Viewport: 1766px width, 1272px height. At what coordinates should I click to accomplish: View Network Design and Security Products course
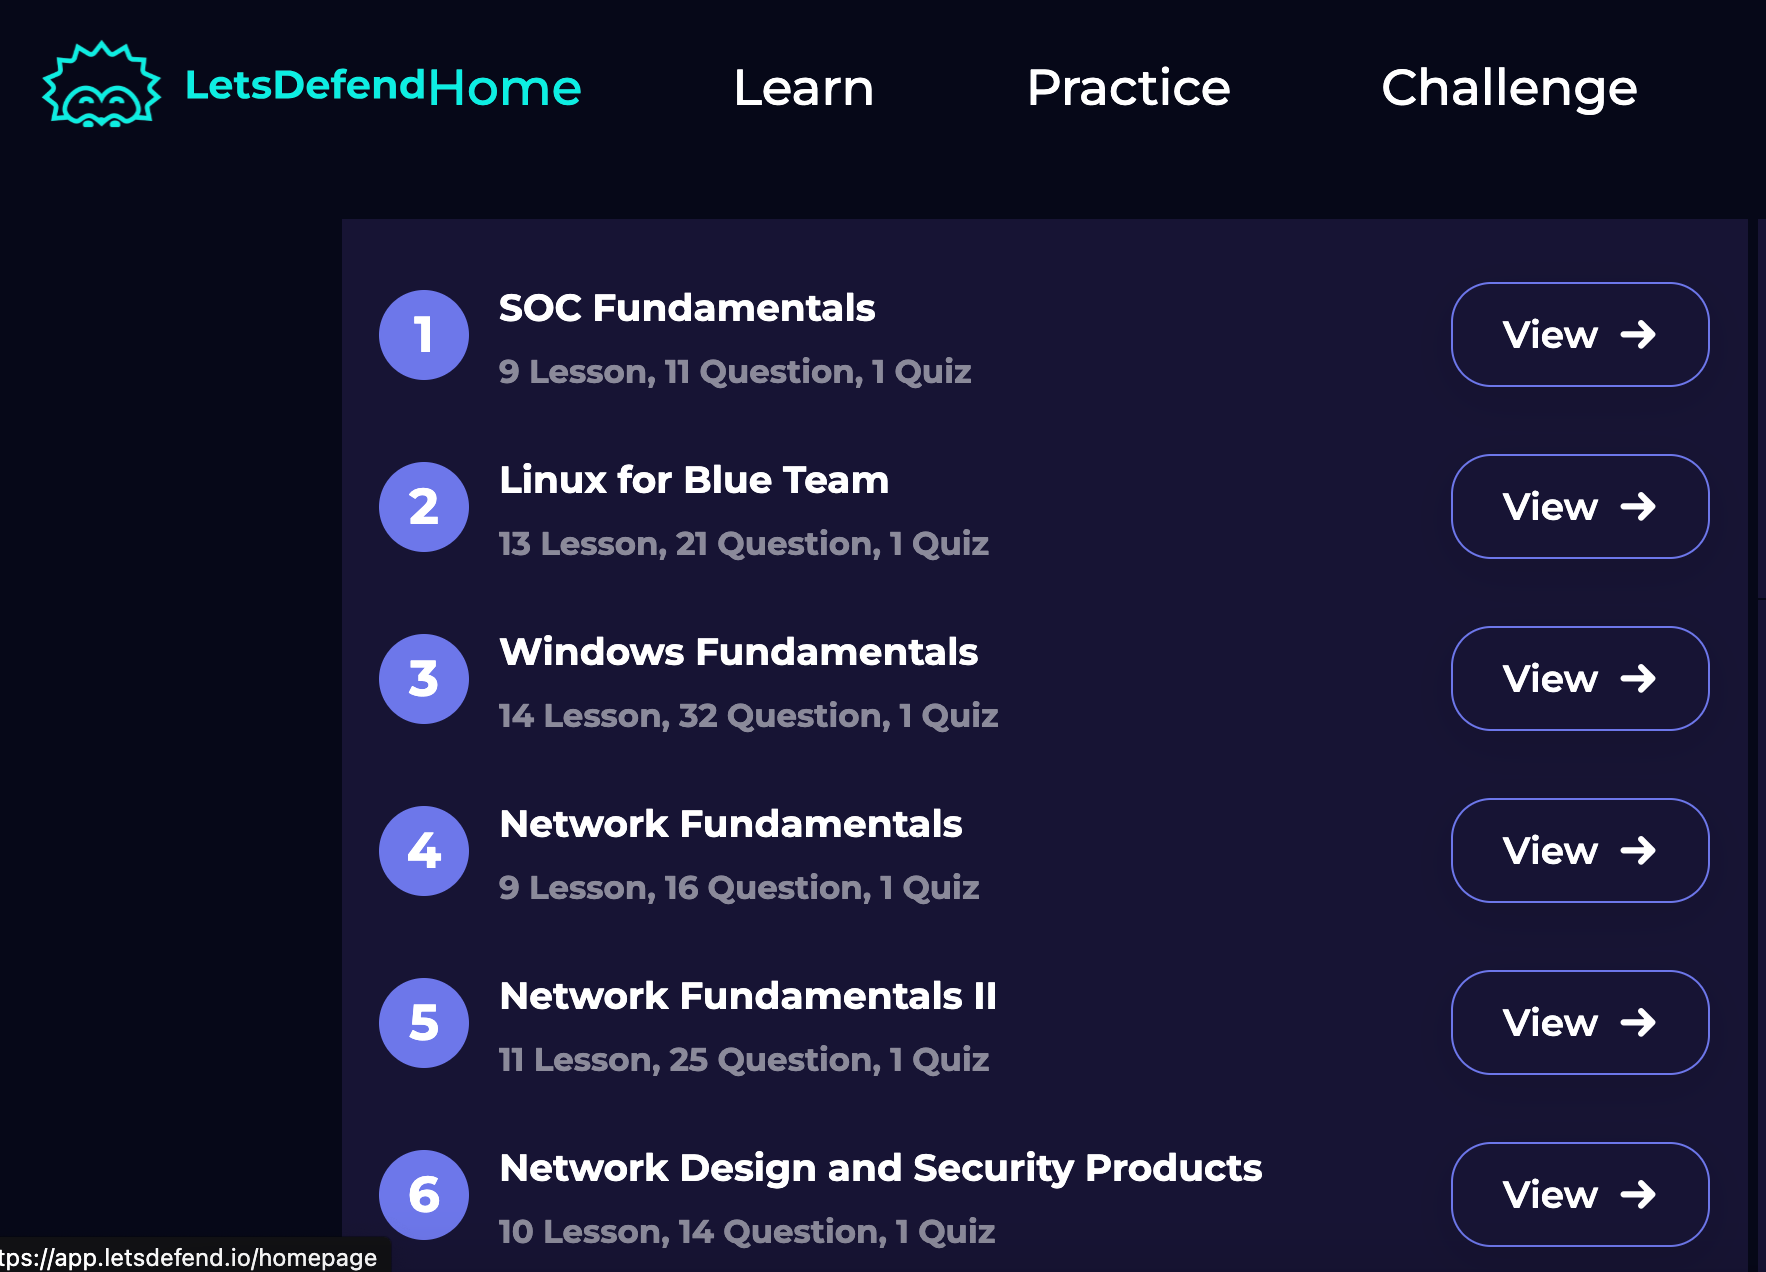pos(1580,1195)
